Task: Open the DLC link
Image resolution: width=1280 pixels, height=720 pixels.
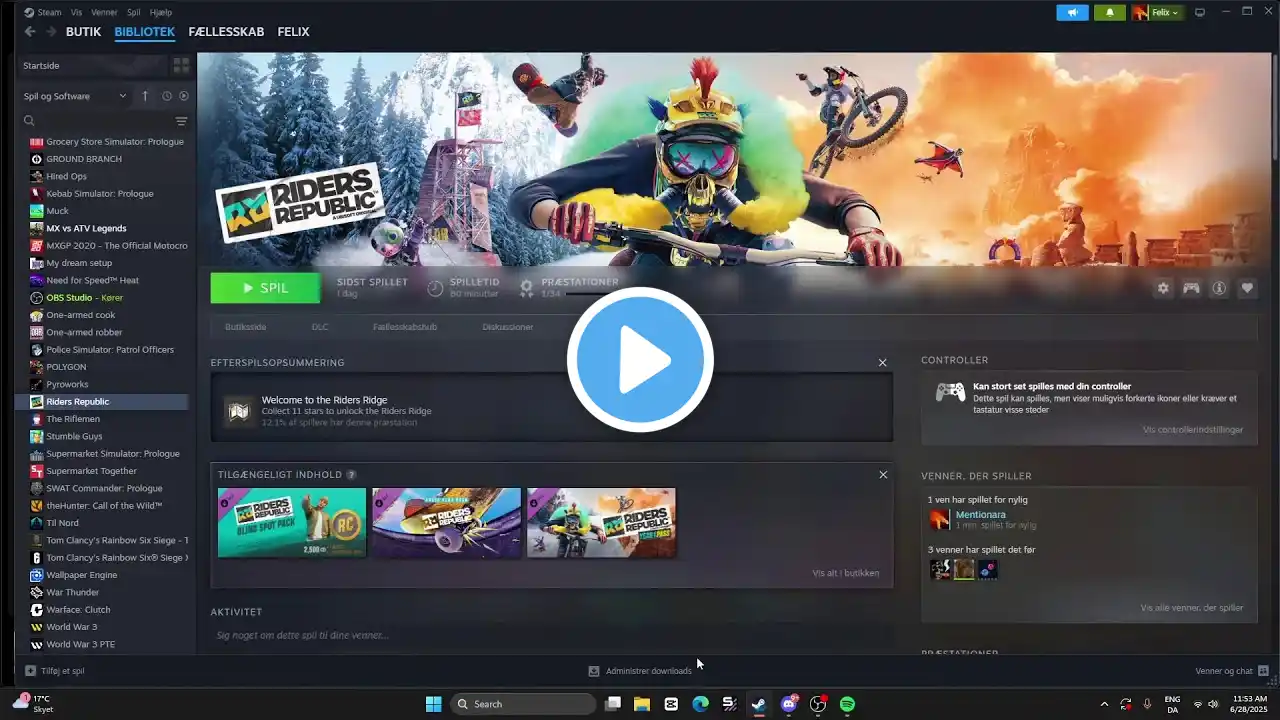Action: 320,327
